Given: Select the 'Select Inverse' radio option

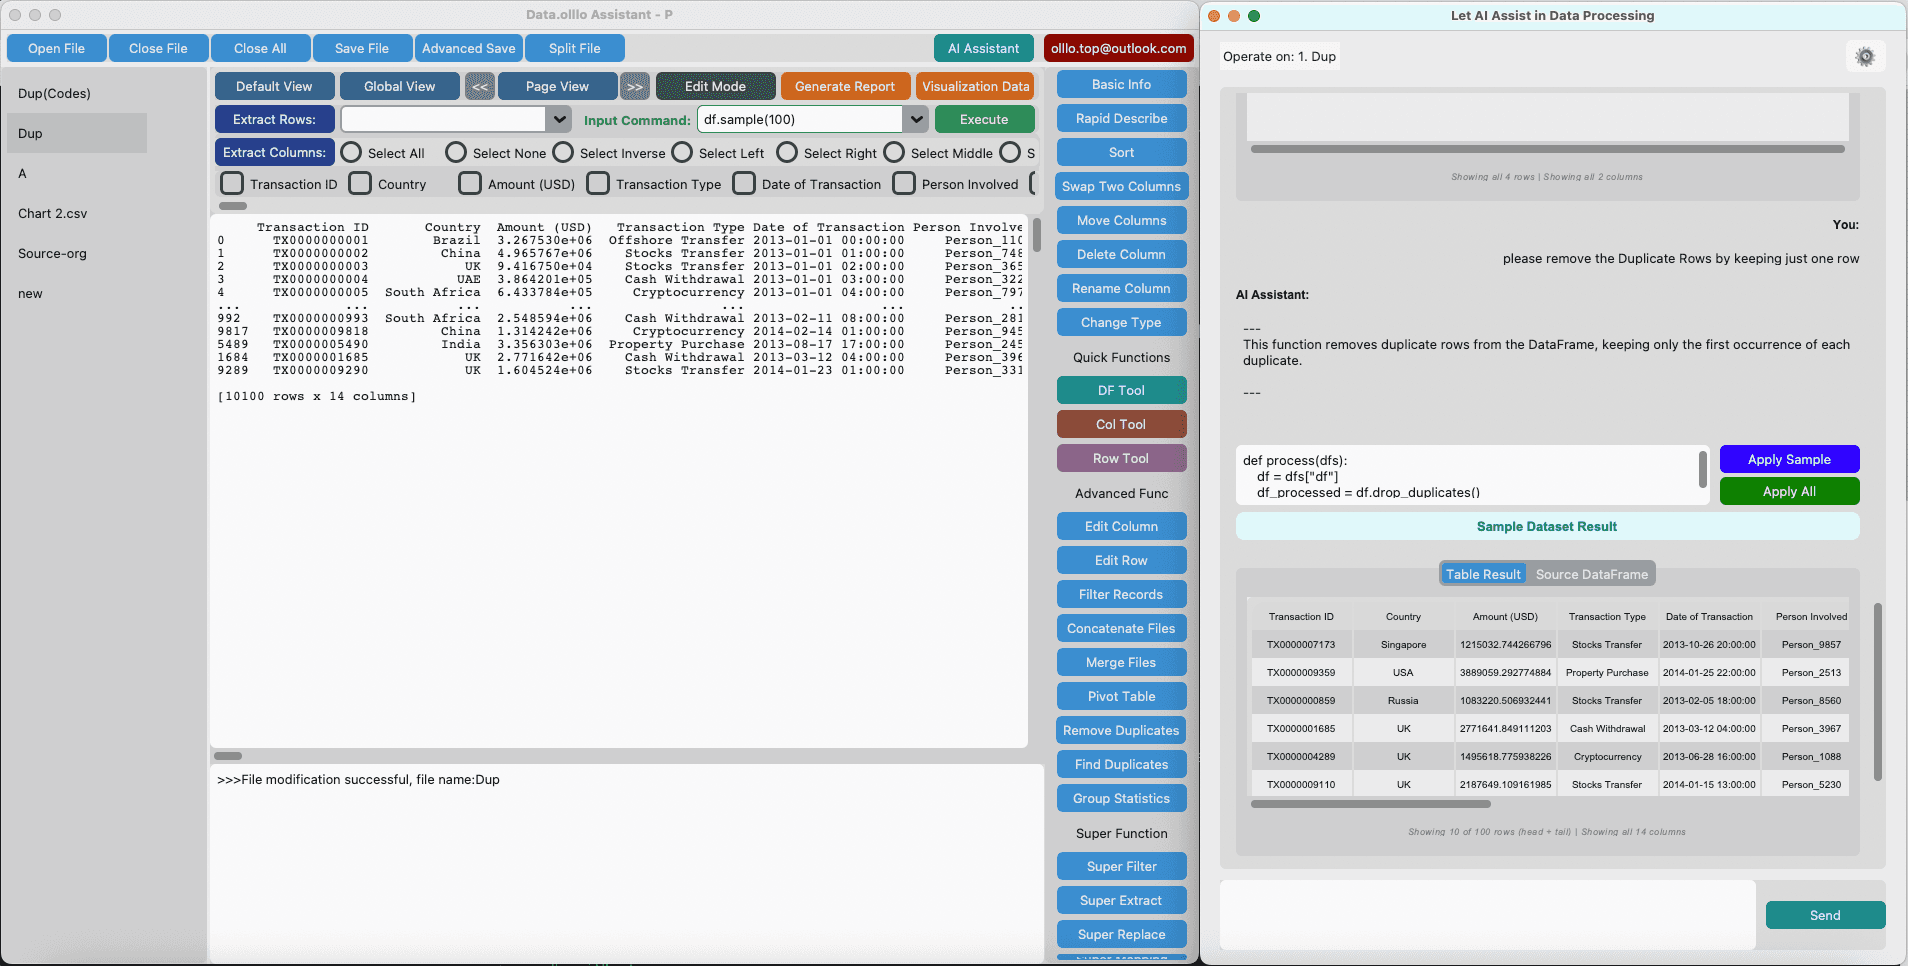Looking at the screenshot, I should pos(563,152).
